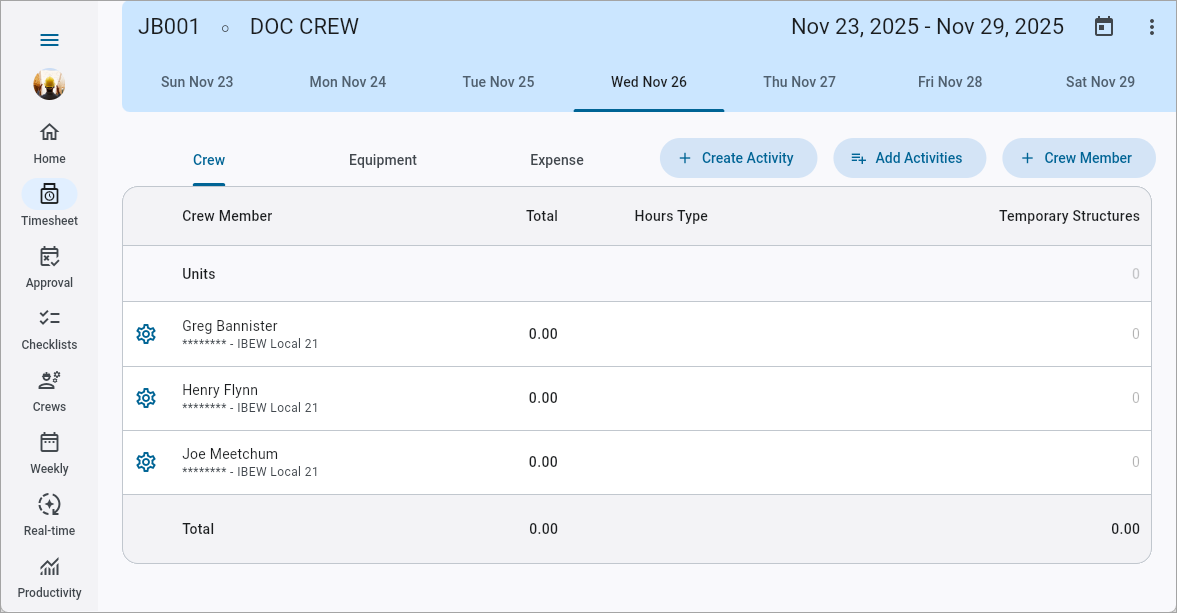Open the Timesheet section in the sidebar
1177x613 pixels.
(49, 200)
